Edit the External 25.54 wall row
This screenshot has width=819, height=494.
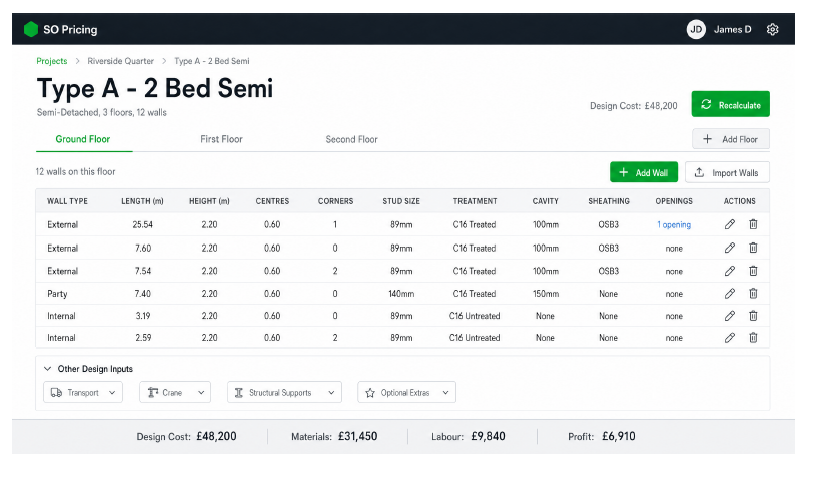coord(730,224)
